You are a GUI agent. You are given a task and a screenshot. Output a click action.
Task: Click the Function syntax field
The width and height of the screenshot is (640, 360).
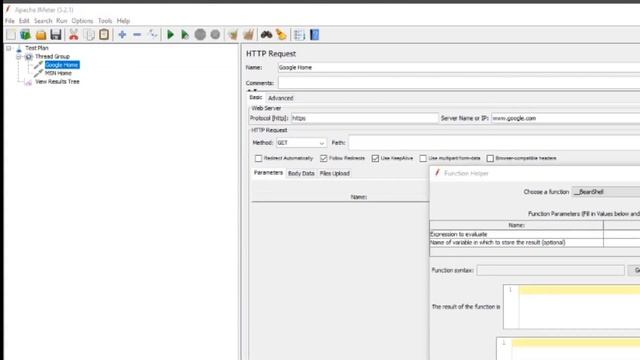[x=550, y=270]
